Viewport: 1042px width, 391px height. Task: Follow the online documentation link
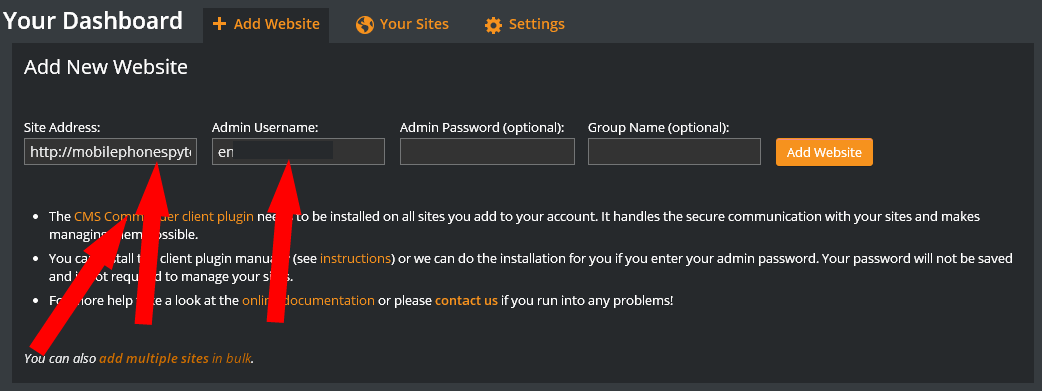point(308,301)
